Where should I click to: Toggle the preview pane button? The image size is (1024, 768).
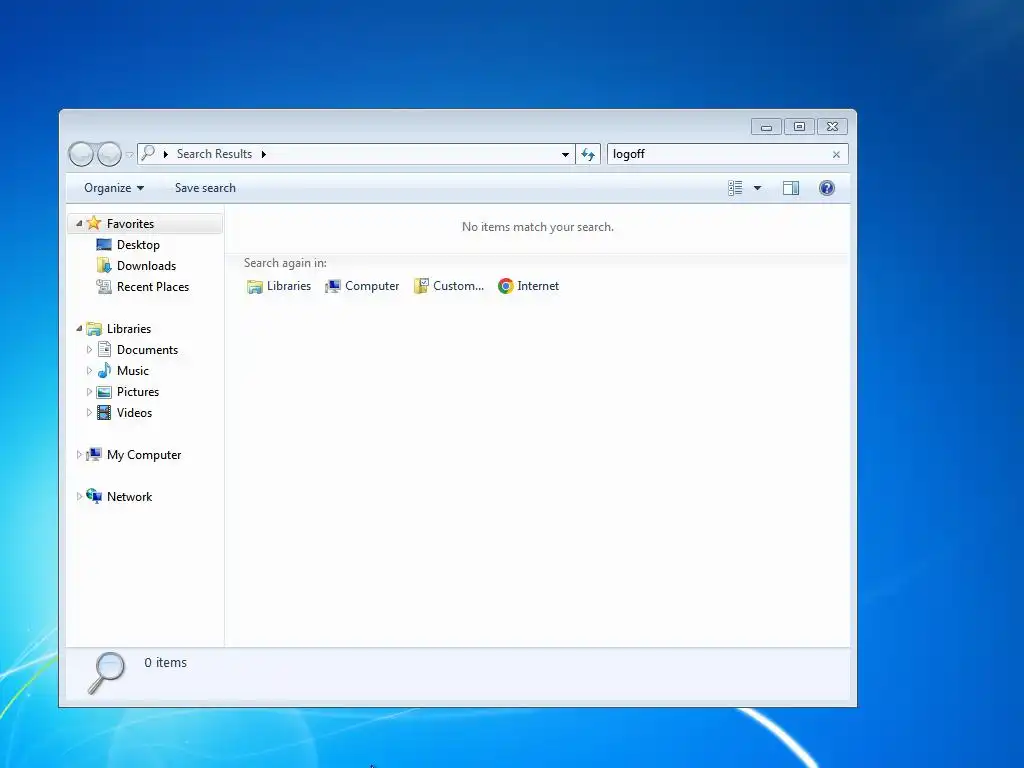(791, 188)
